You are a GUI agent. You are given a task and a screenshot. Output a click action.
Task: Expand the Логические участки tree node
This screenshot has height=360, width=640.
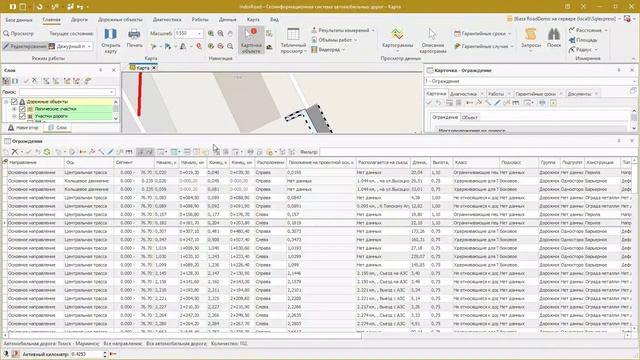(x=14, y=109)
